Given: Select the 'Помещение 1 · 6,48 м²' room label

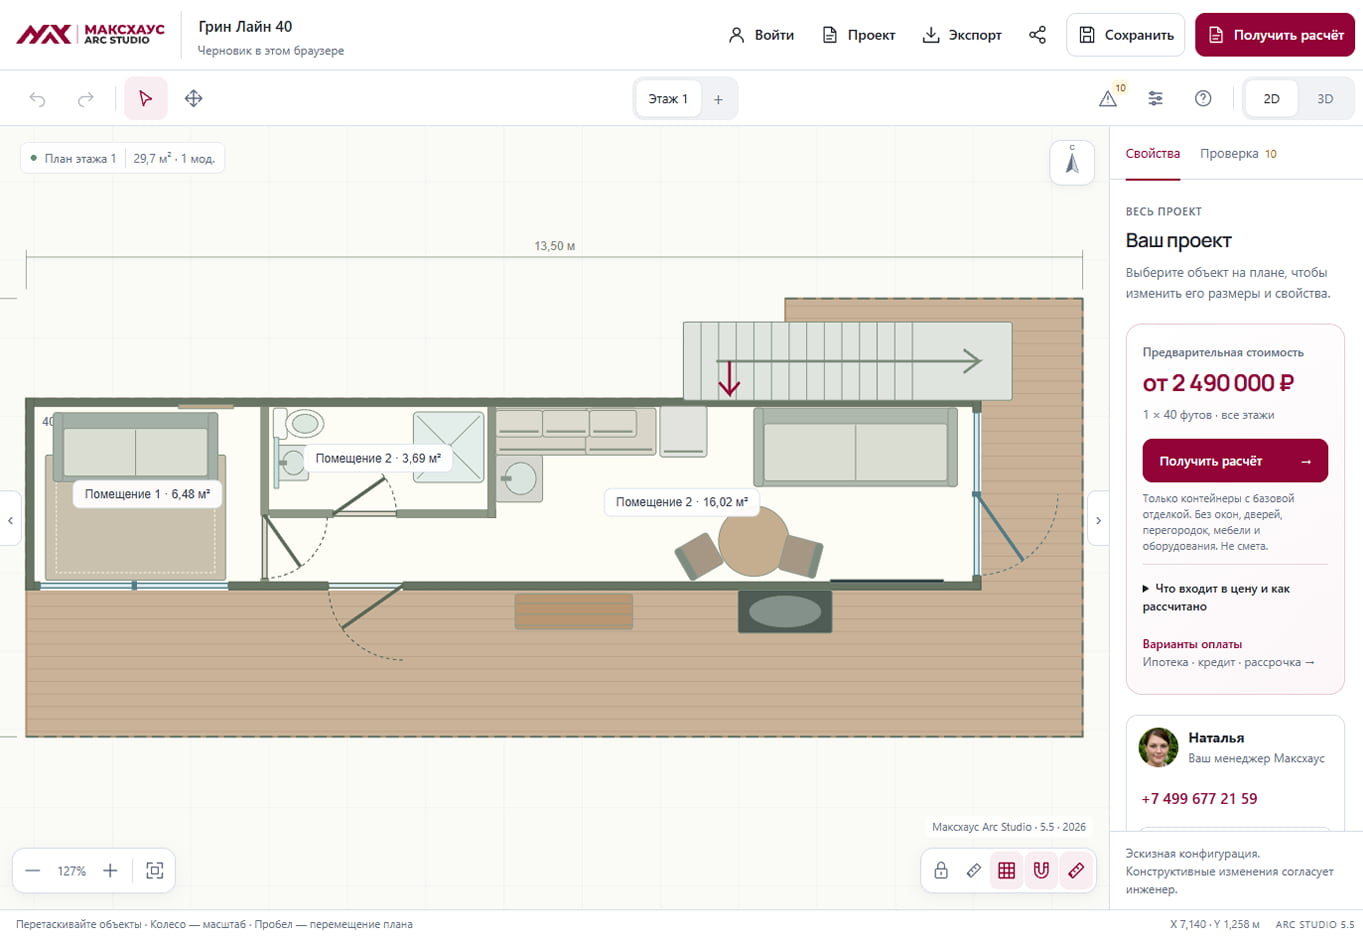Looking at the screenshot, I should pyautogui.click(x=147, y=494).
